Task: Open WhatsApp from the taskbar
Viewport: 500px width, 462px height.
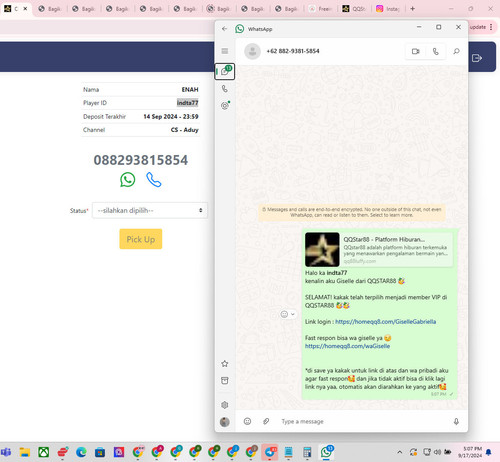Action: [327, 452]
